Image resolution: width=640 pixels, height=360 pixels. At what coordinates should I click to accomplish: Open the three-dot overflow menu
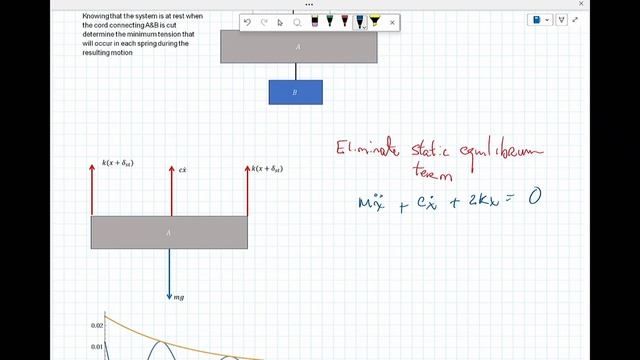point(309,4)
